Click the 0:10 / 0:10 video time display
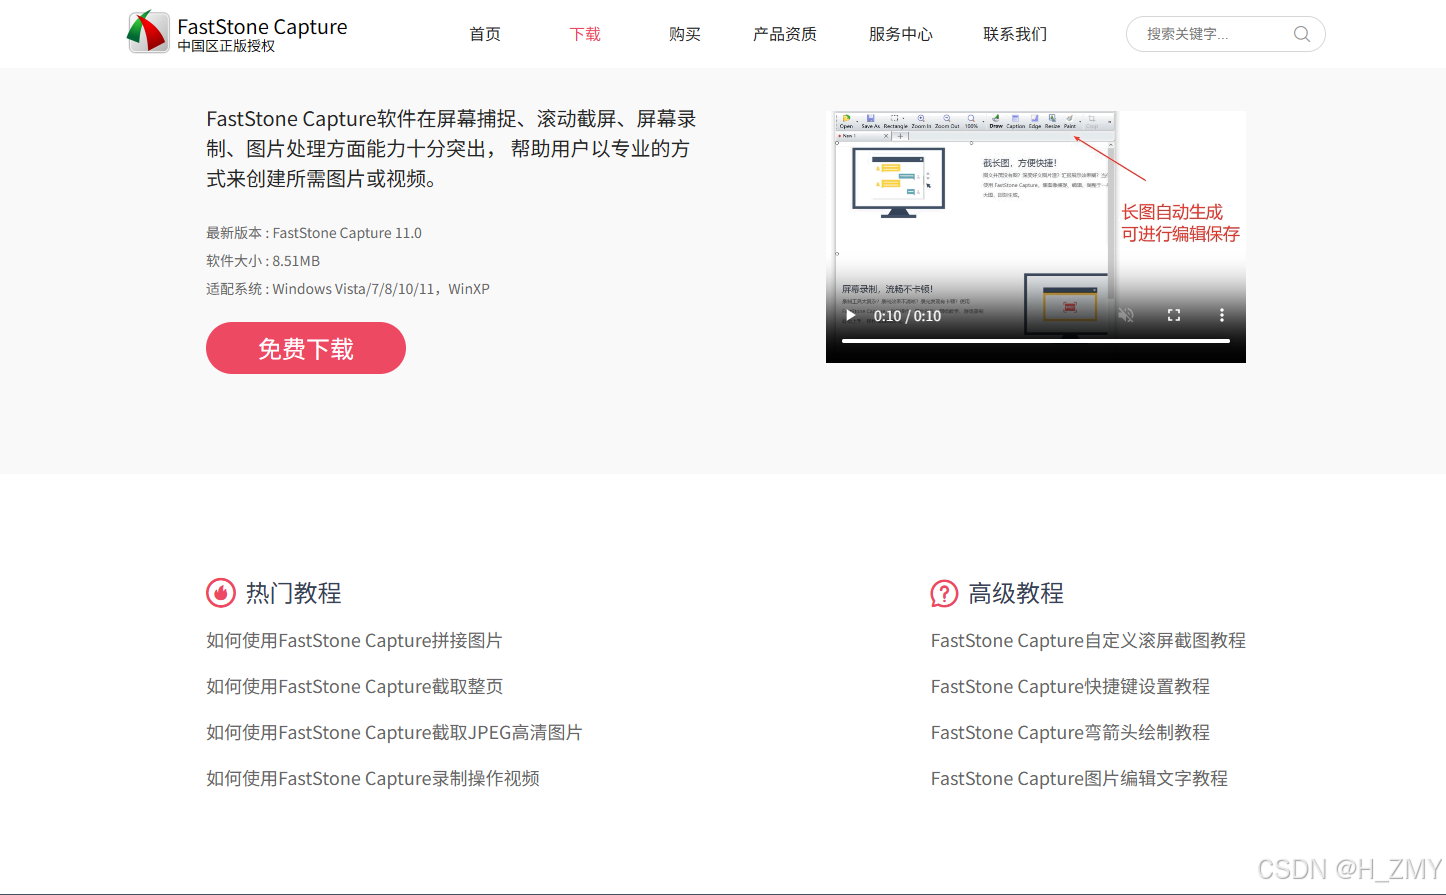Viewport: 1446px width, 895px height. pos(907,316)
